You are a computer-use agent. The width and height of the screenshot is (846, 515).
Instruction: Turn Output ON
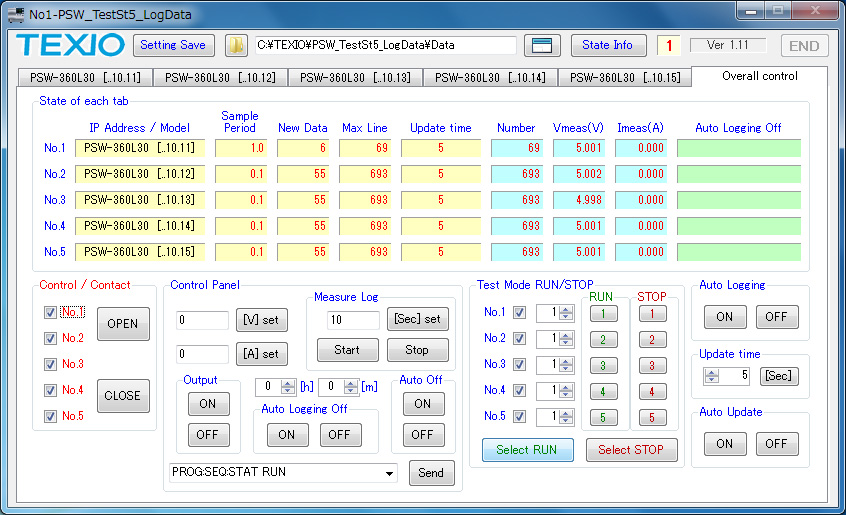208,404
